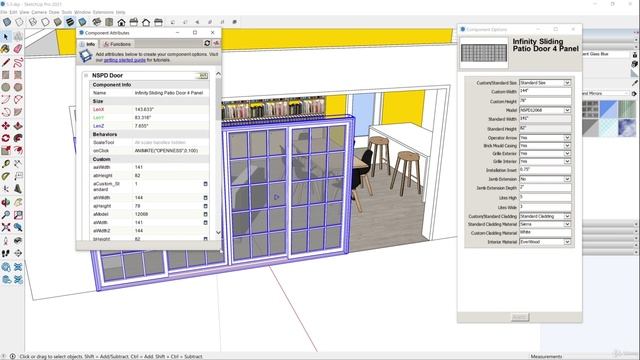
Task: Pick the green striped glass swatch
Action: coord(627,109)
